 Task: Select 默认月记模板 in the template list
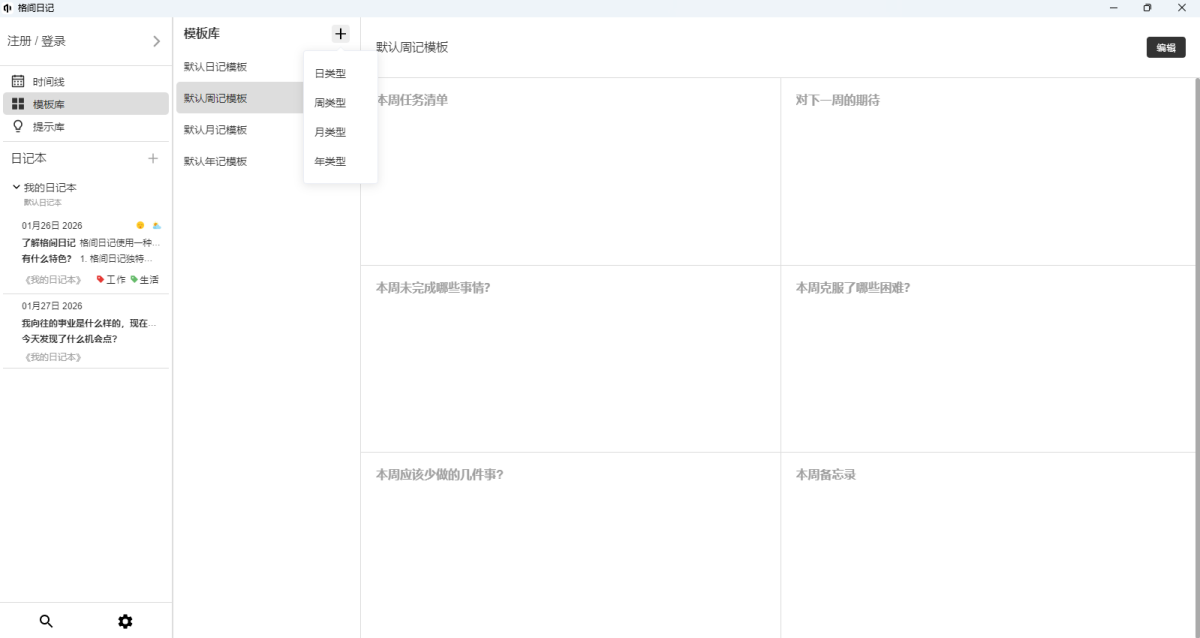[215, 130]
